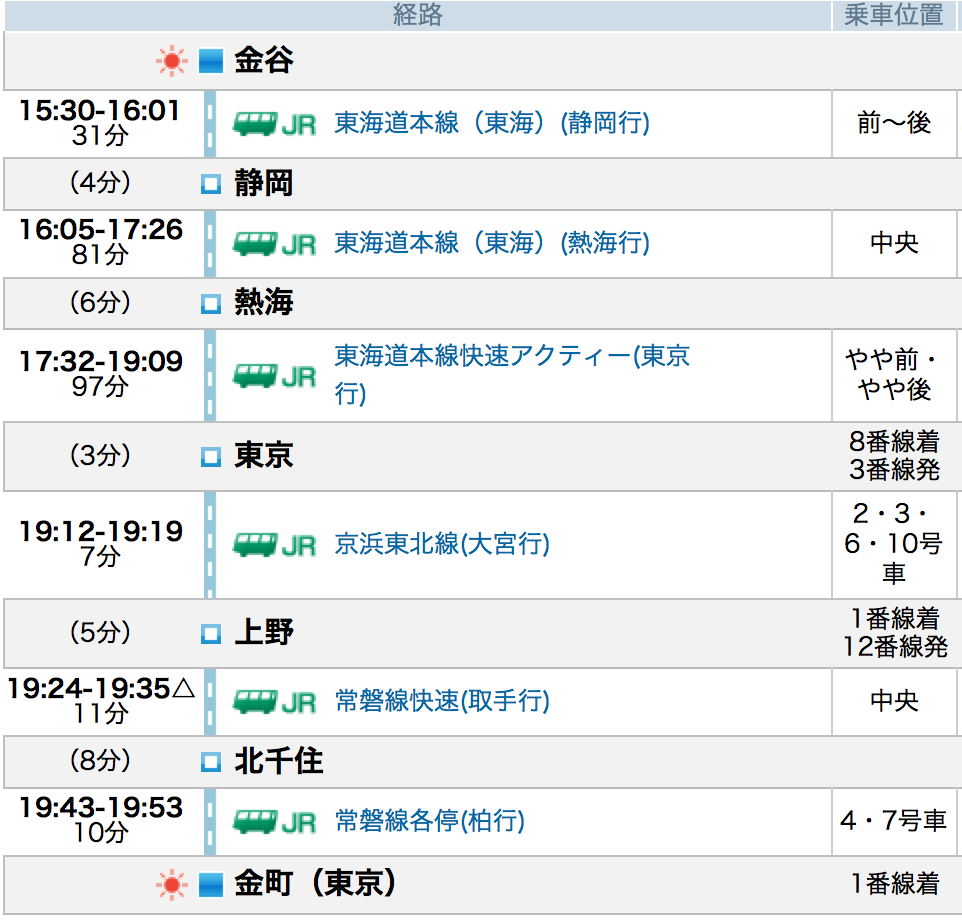This screenshot has height=924, width=962.
Task: Click the transfer square marker beside 静岡
Action: [210, 183]
